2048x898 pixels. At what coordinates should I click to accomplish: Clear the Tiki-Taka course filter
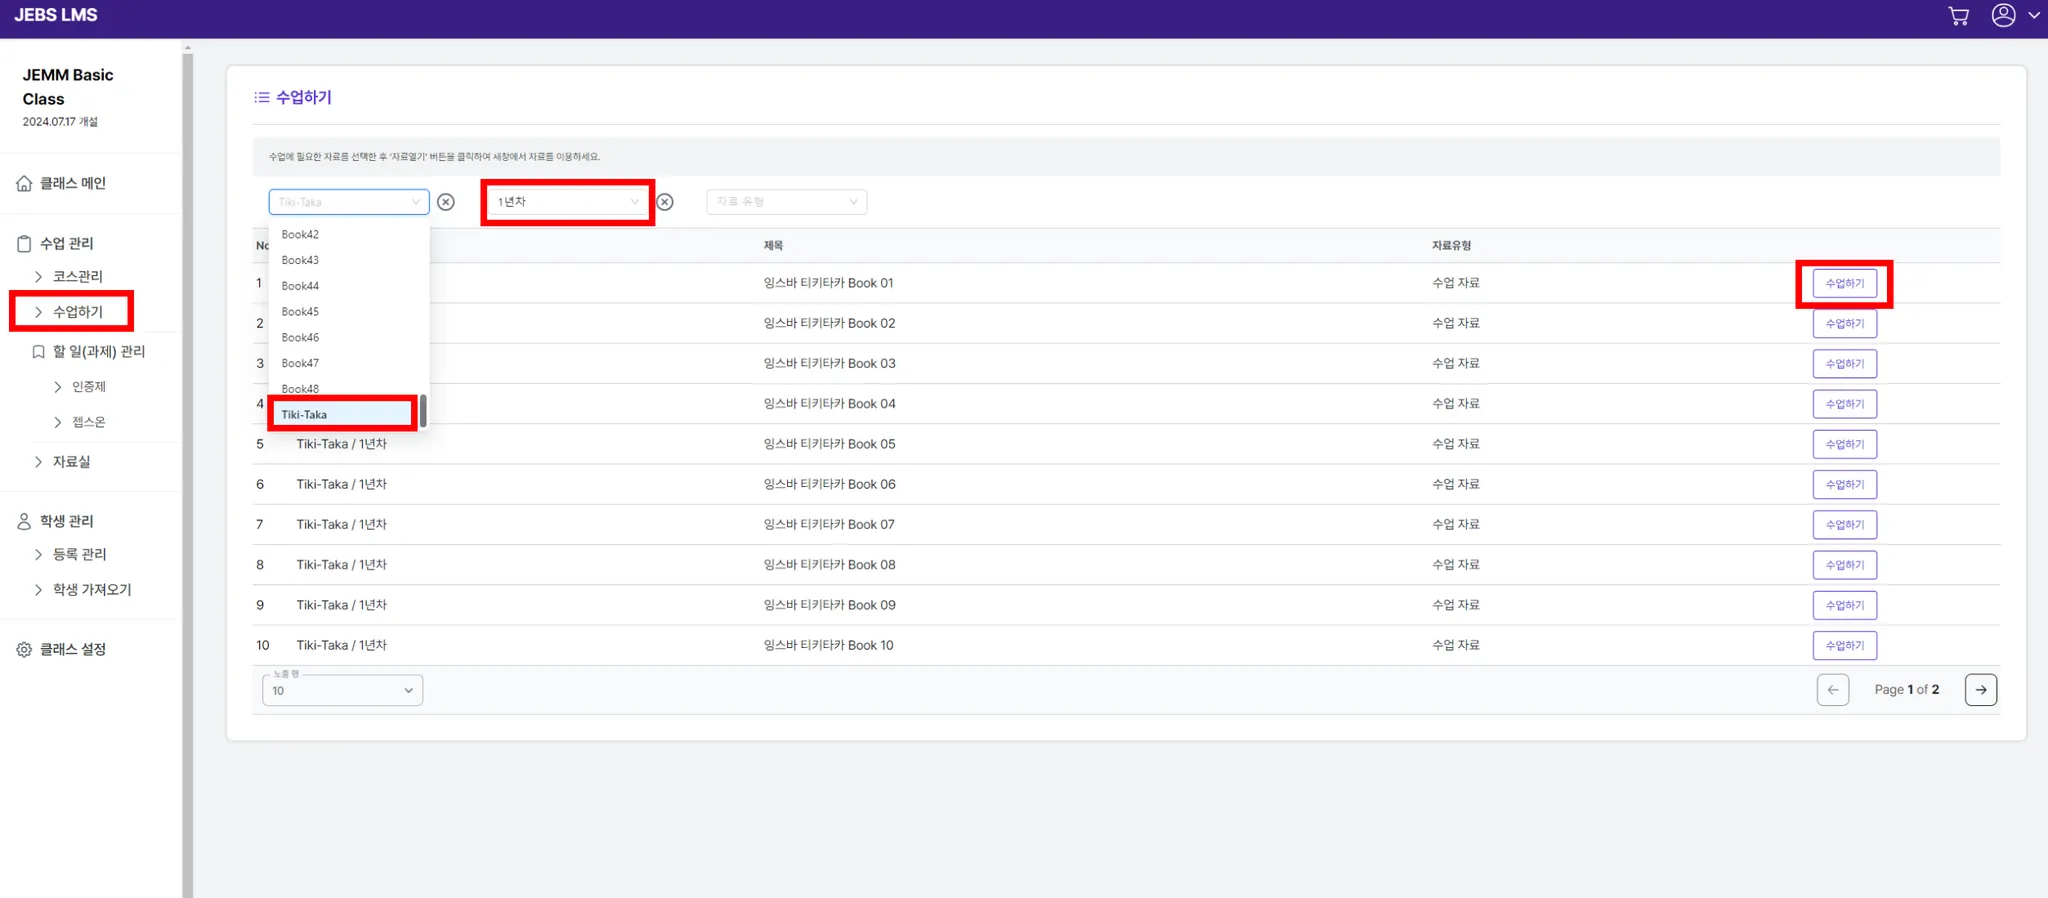pos(446,202)
